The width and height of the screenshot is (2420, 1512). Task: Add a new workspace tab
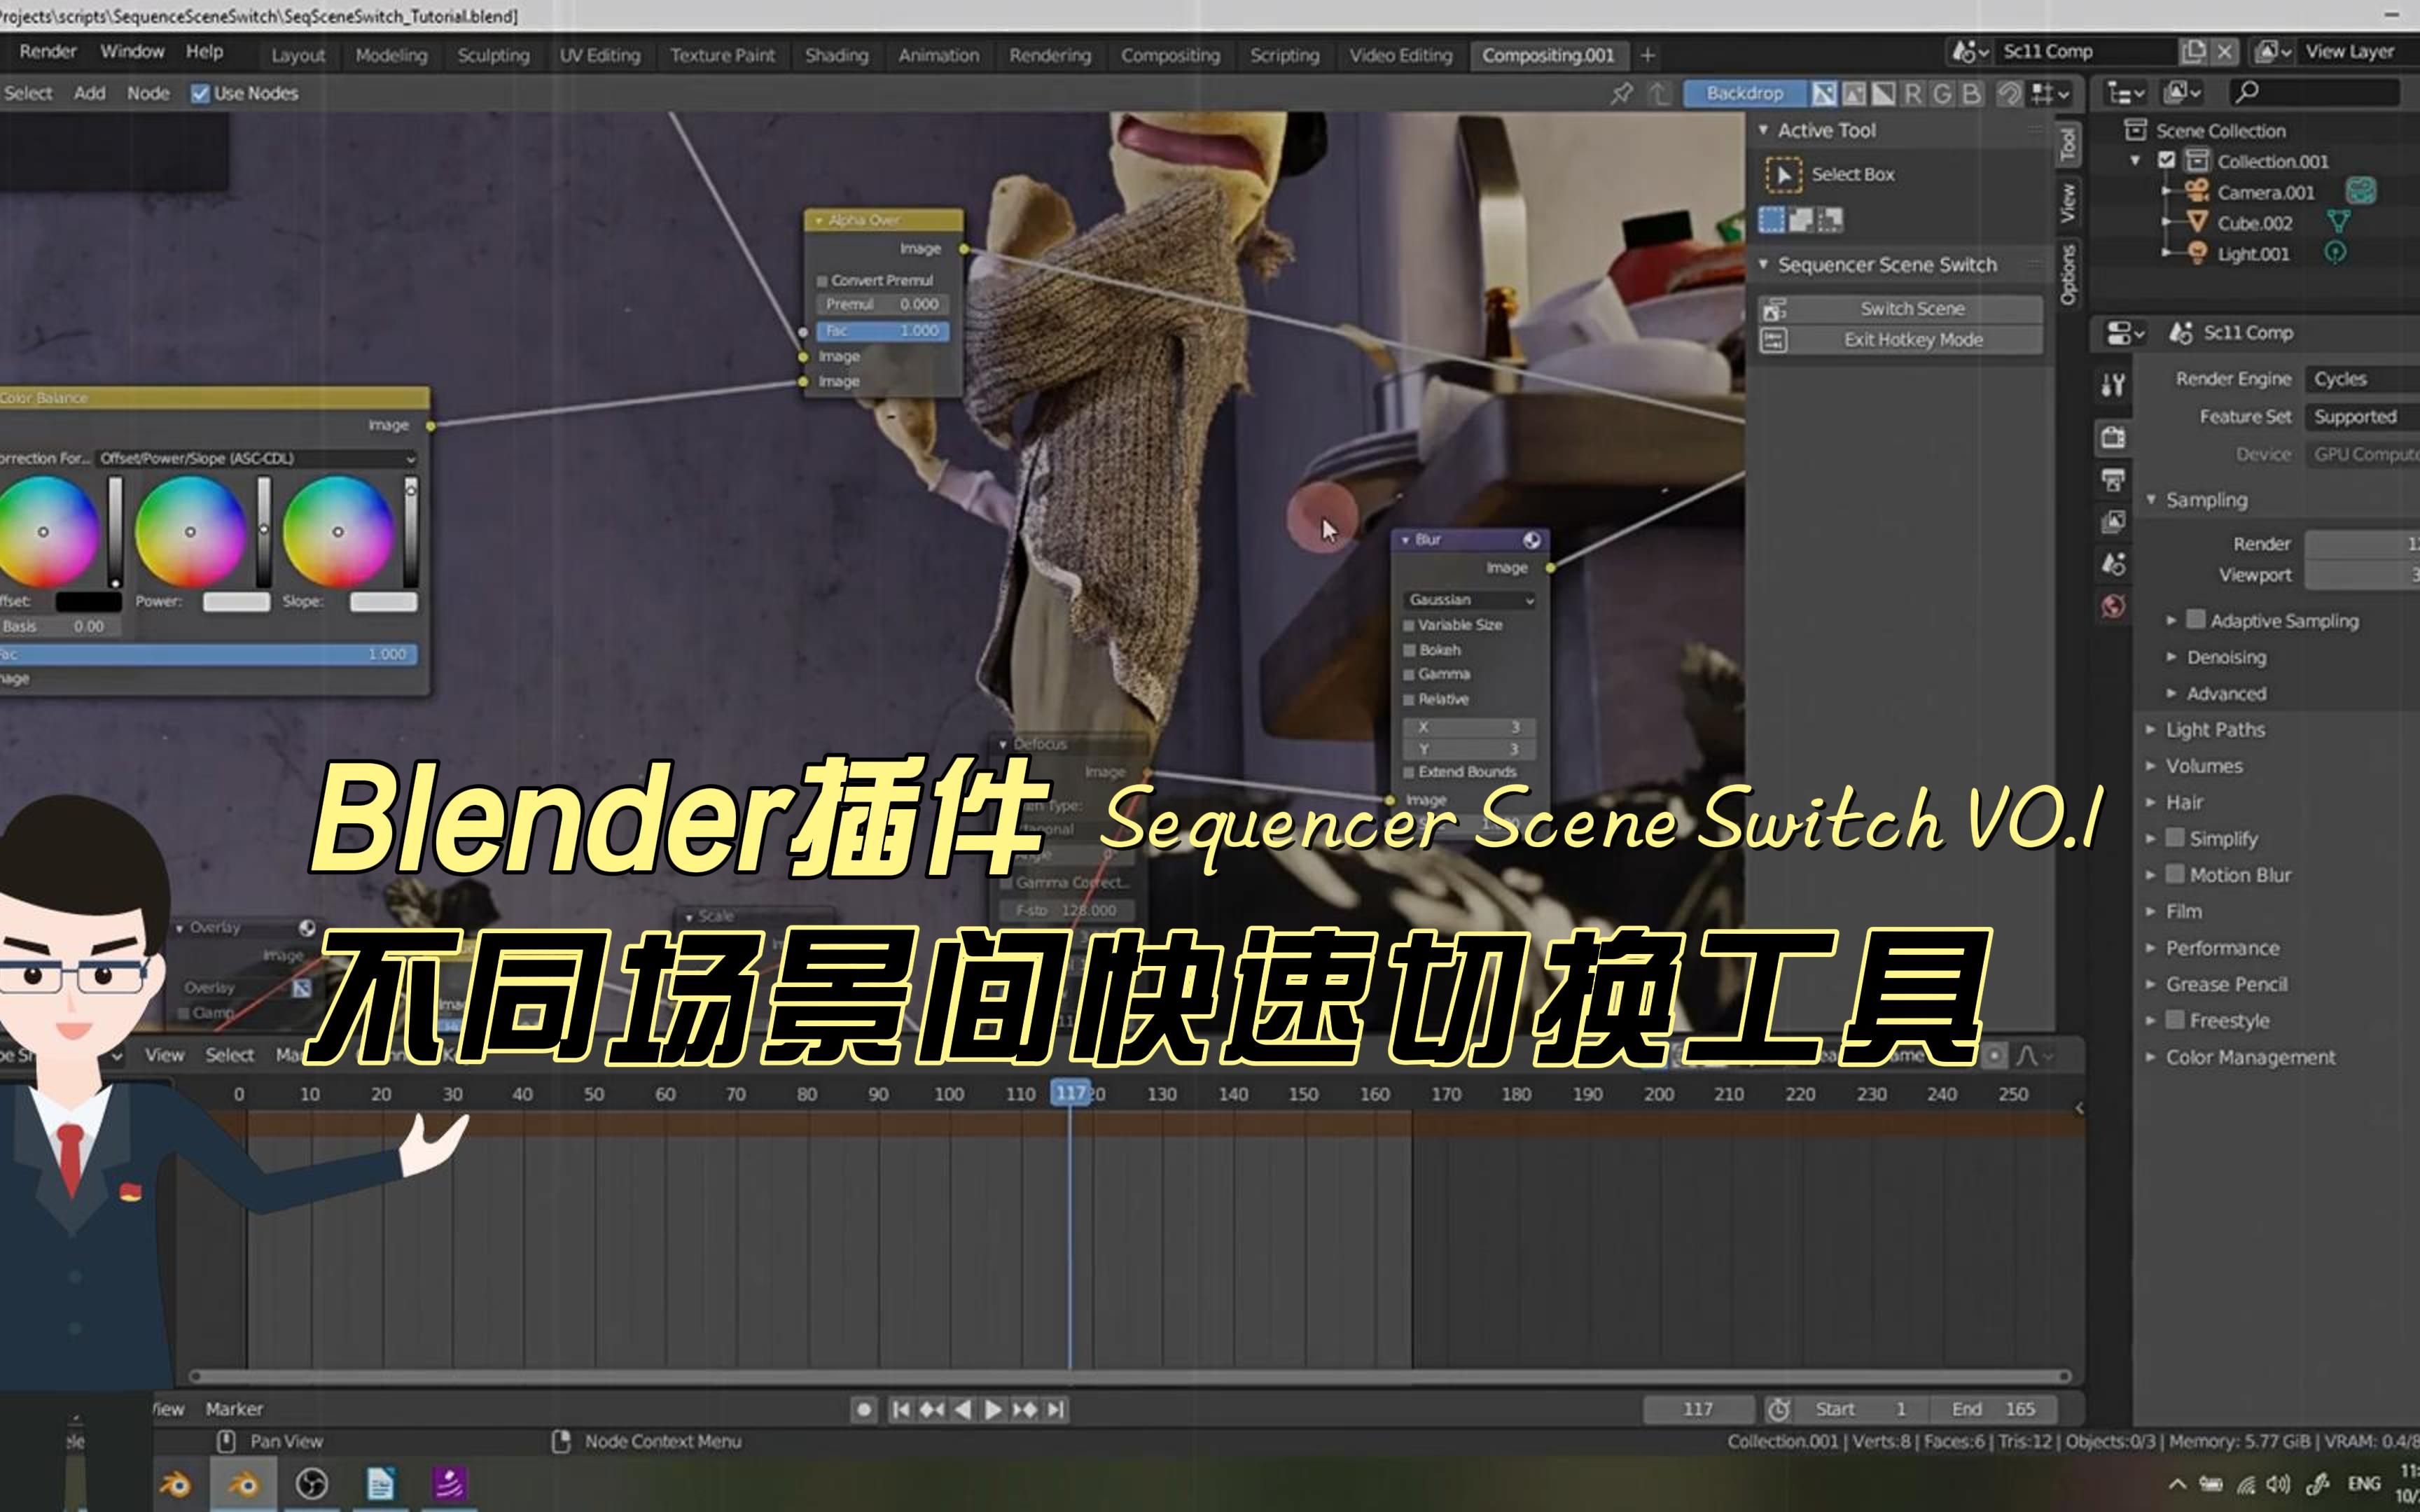click(x=1648, y=56)
